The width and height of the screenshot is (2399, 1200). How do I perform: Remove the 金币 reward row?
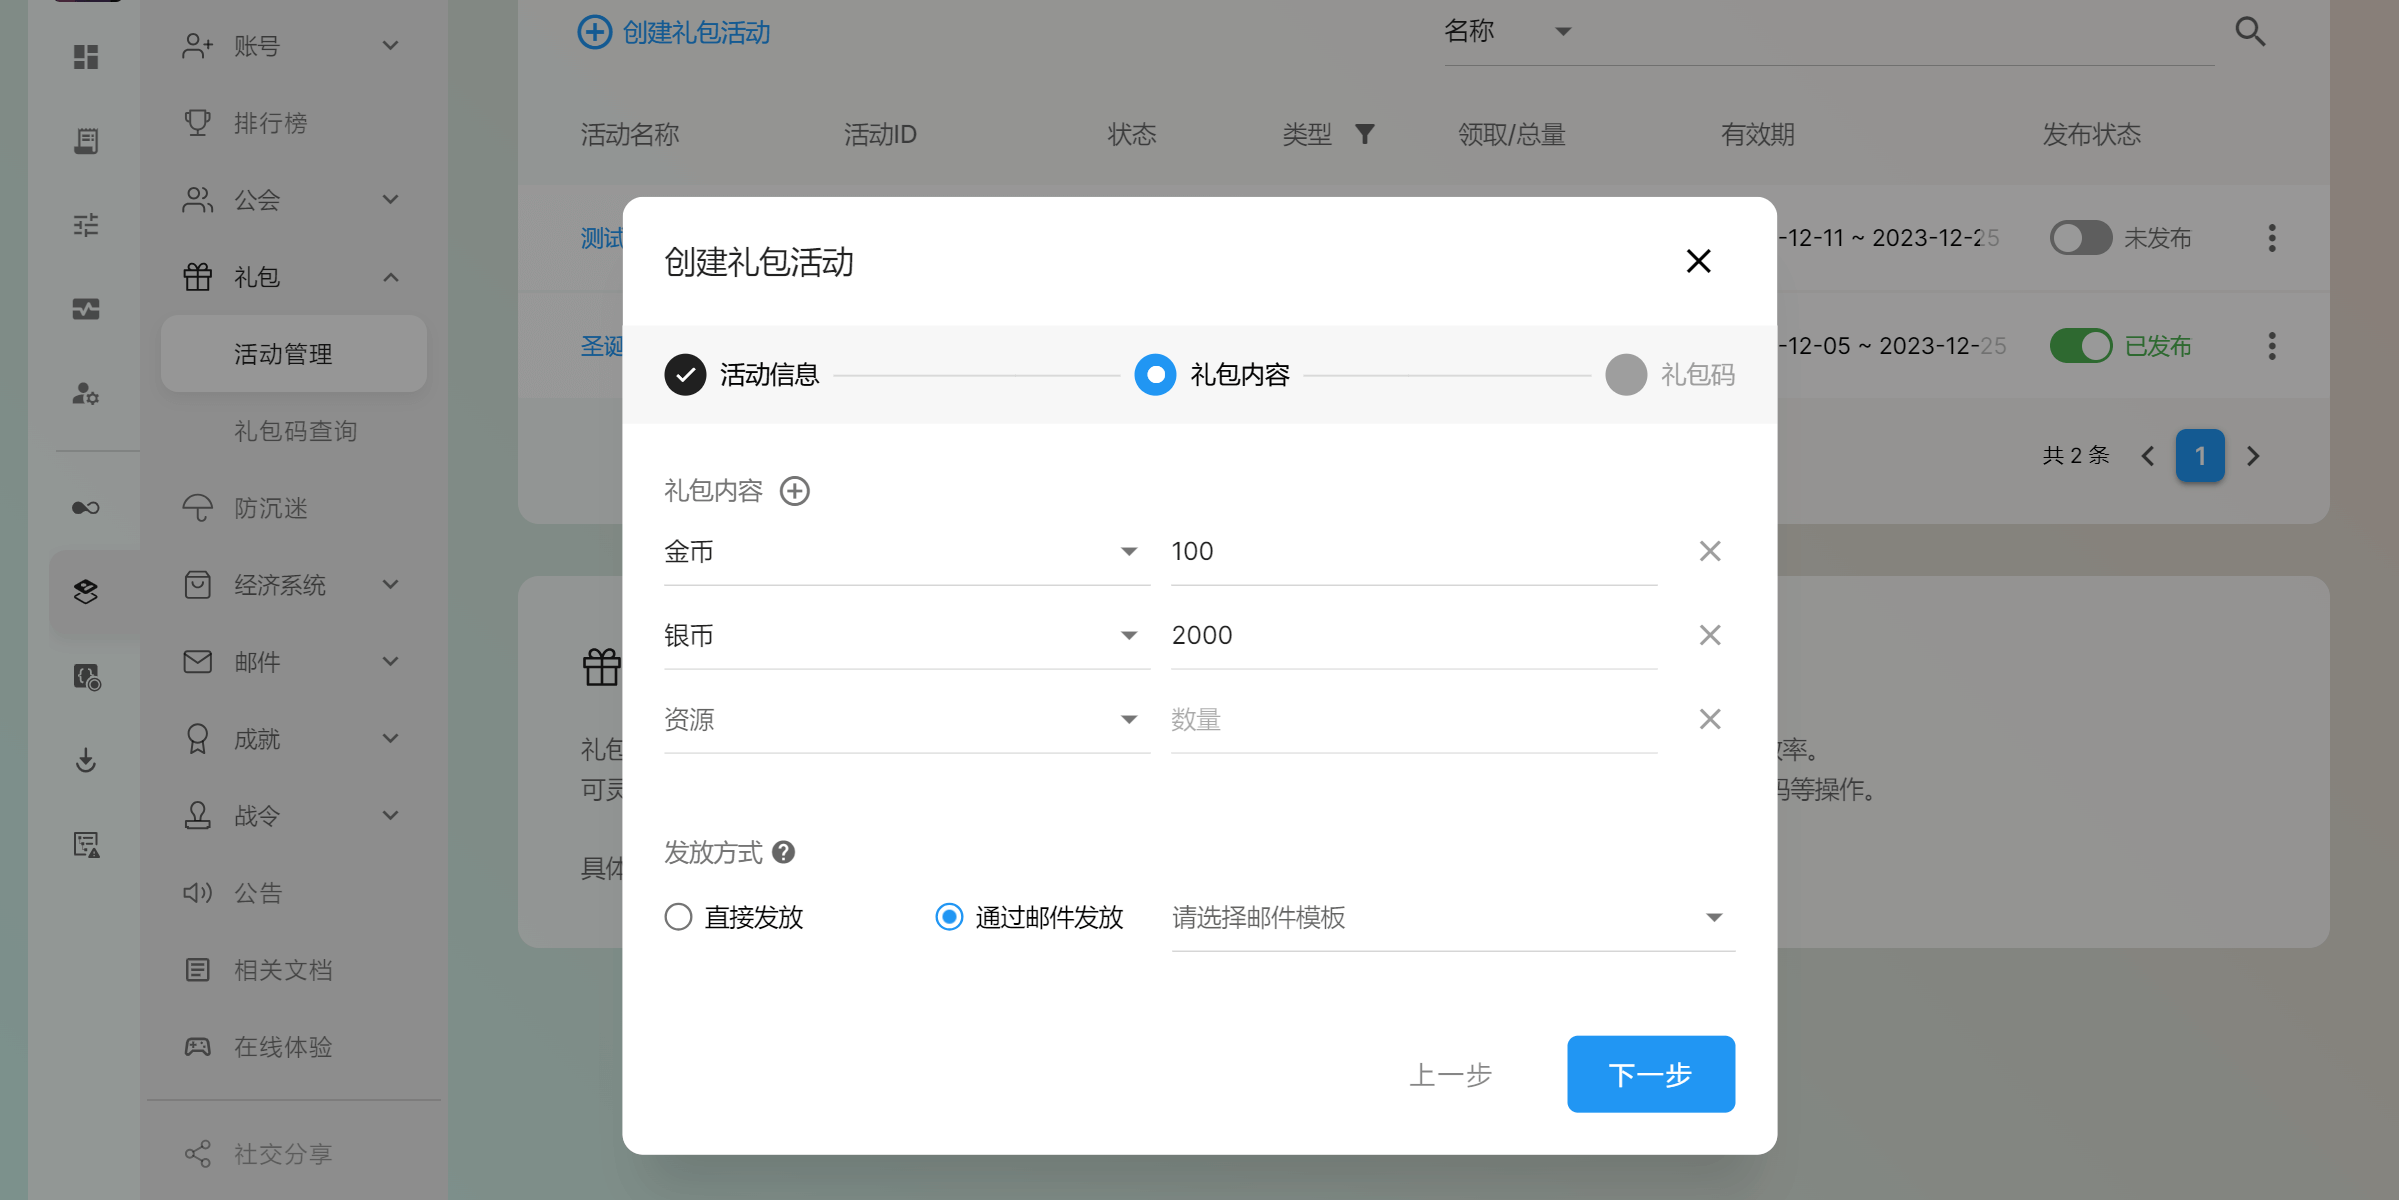(1709, 551)
